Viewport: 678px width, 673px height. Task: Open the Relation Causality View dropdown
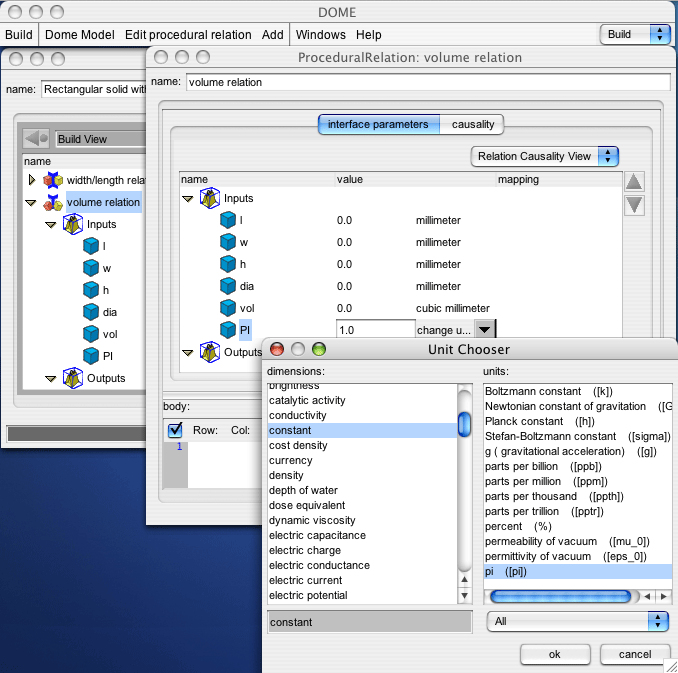544,156
